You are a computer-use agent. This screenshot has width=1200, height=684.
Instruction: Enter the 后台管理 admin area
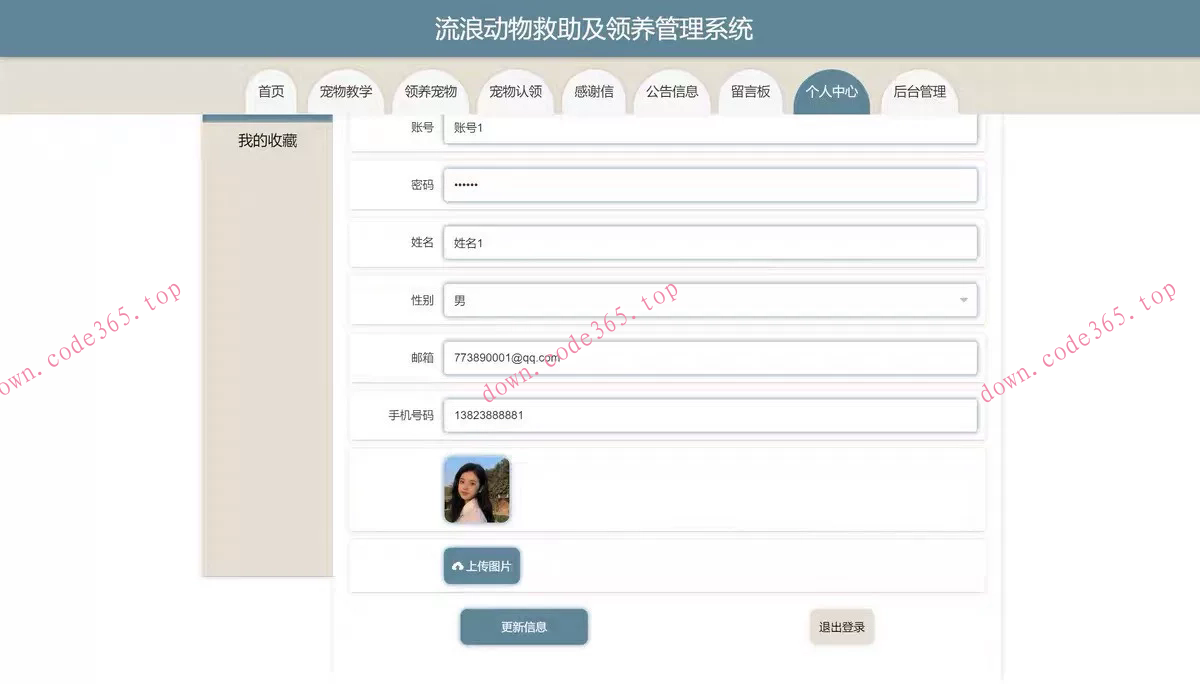[920, 90]
